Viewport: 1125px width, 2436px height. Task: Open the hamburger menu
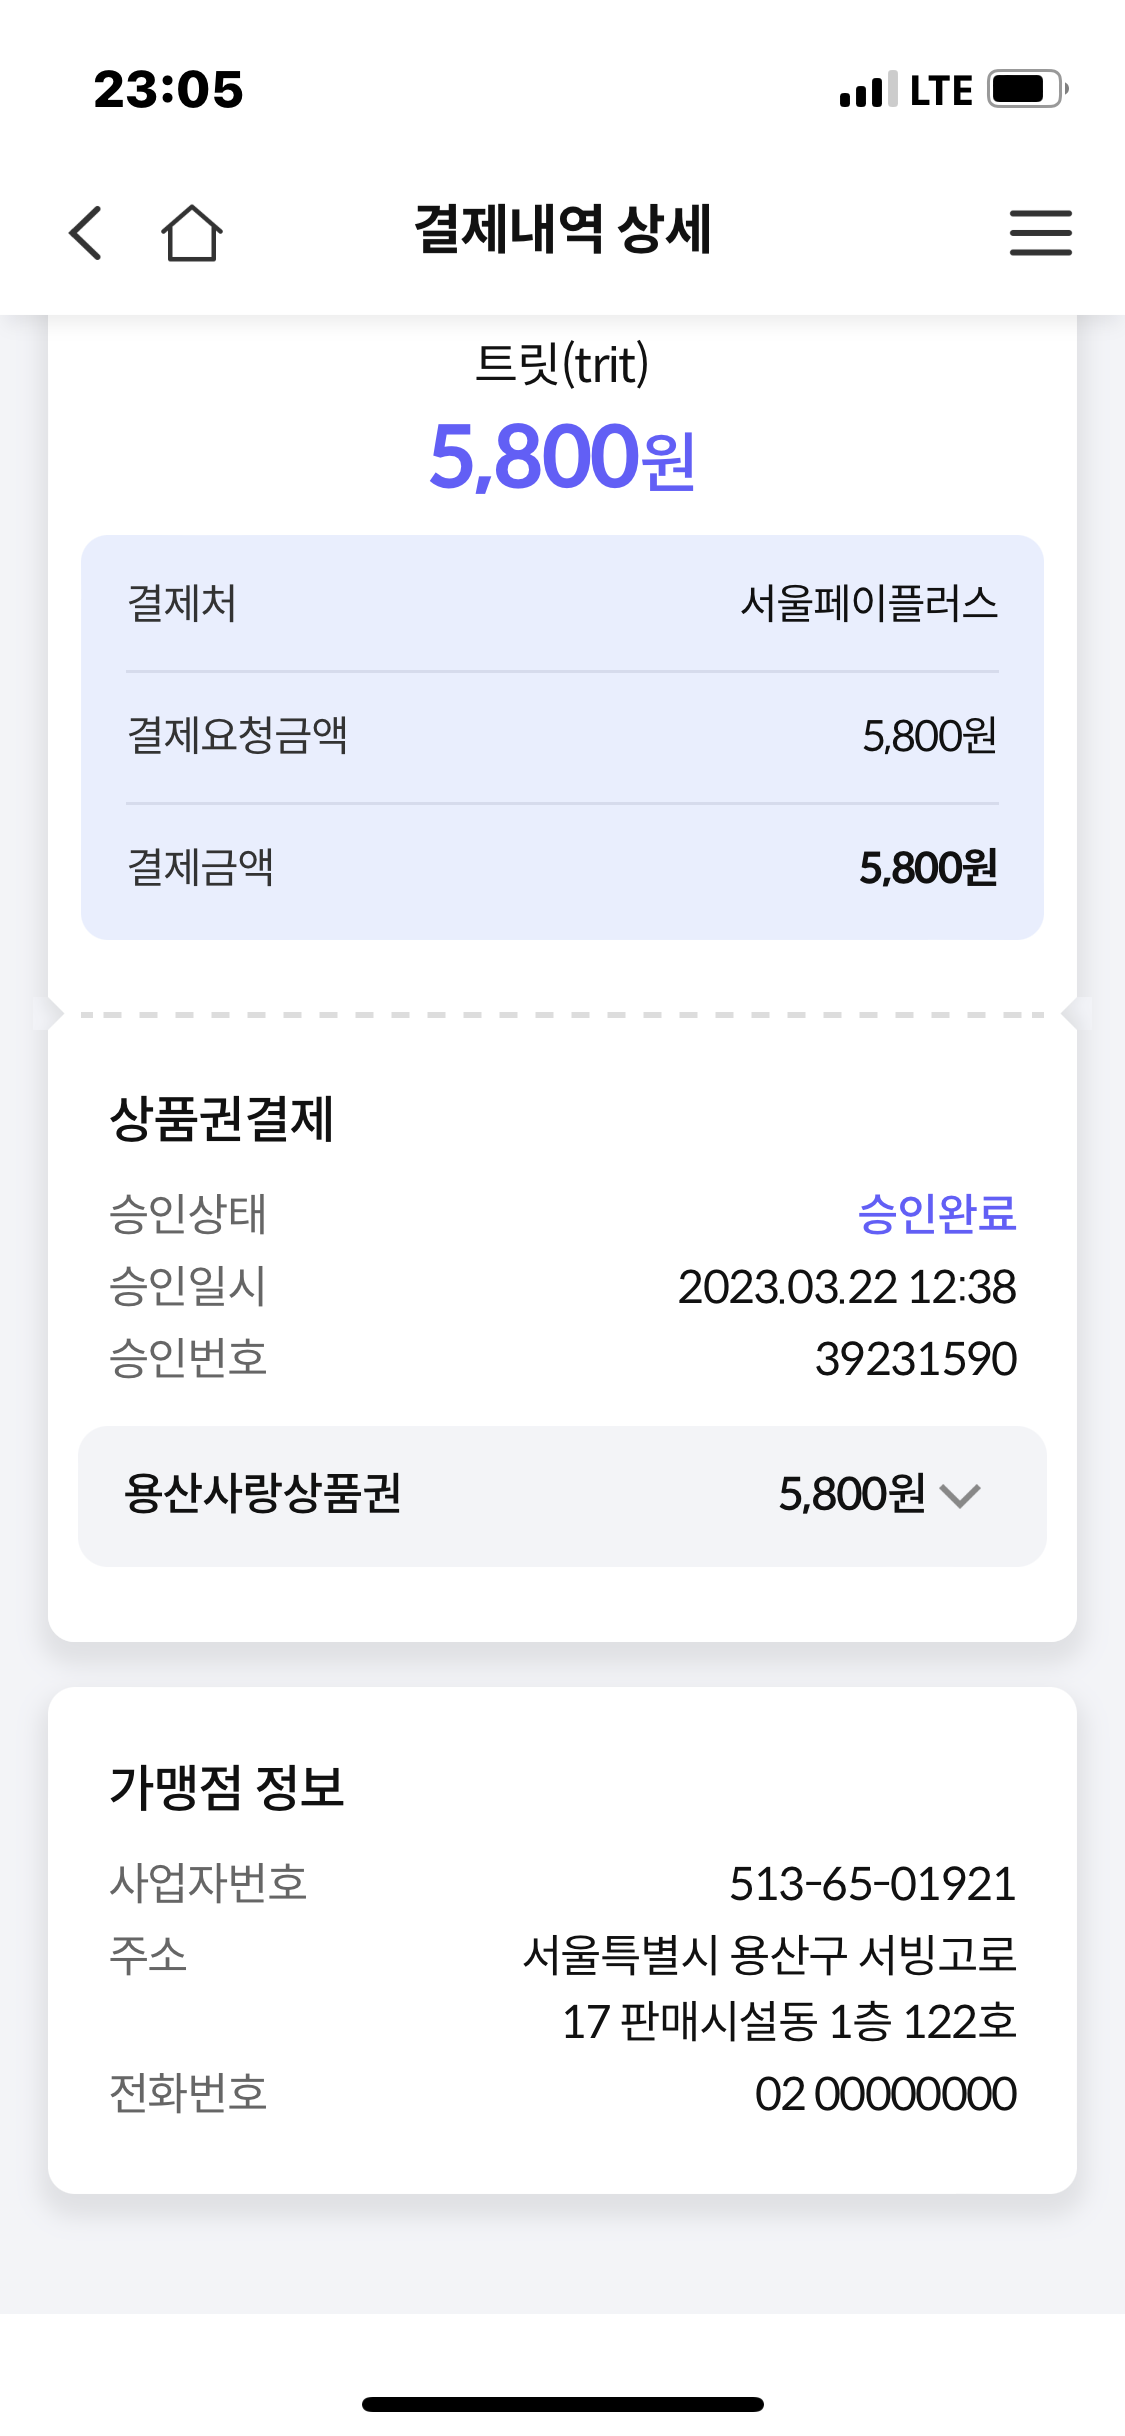tap(1040, 233)
